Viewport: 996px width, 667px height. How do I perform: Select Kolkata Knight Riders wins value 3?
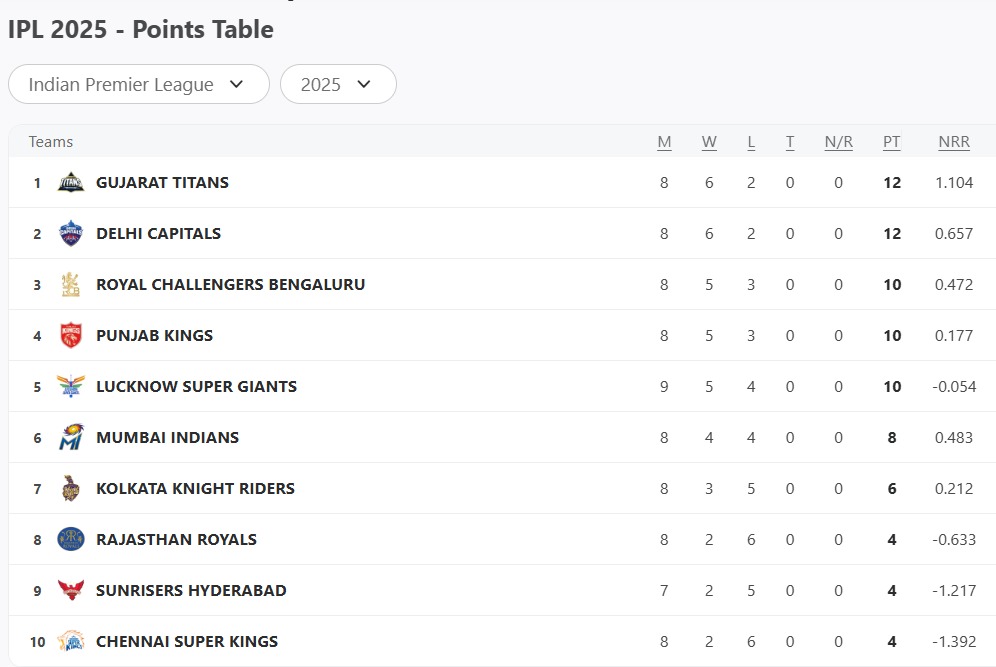[709, 488]
